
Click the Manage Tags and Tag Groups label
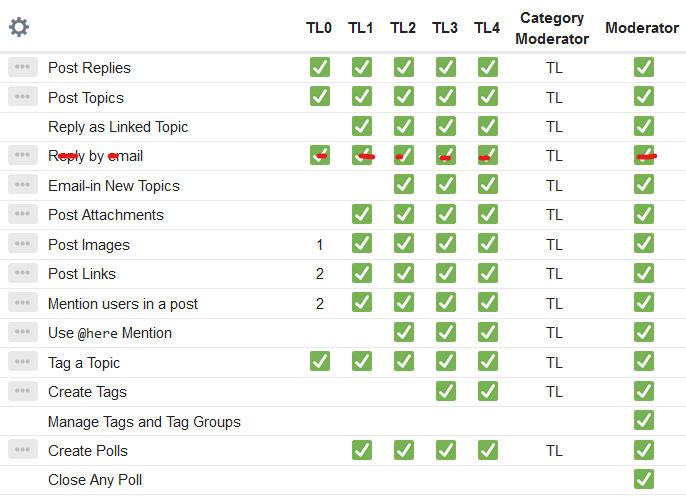click(x=144, y=422)
